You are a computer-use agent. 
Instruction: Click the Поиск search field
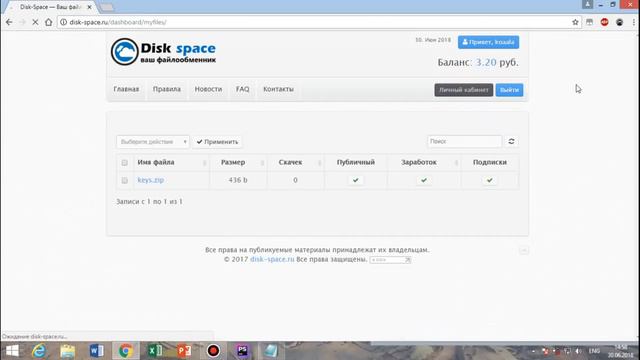pos(464,141)
